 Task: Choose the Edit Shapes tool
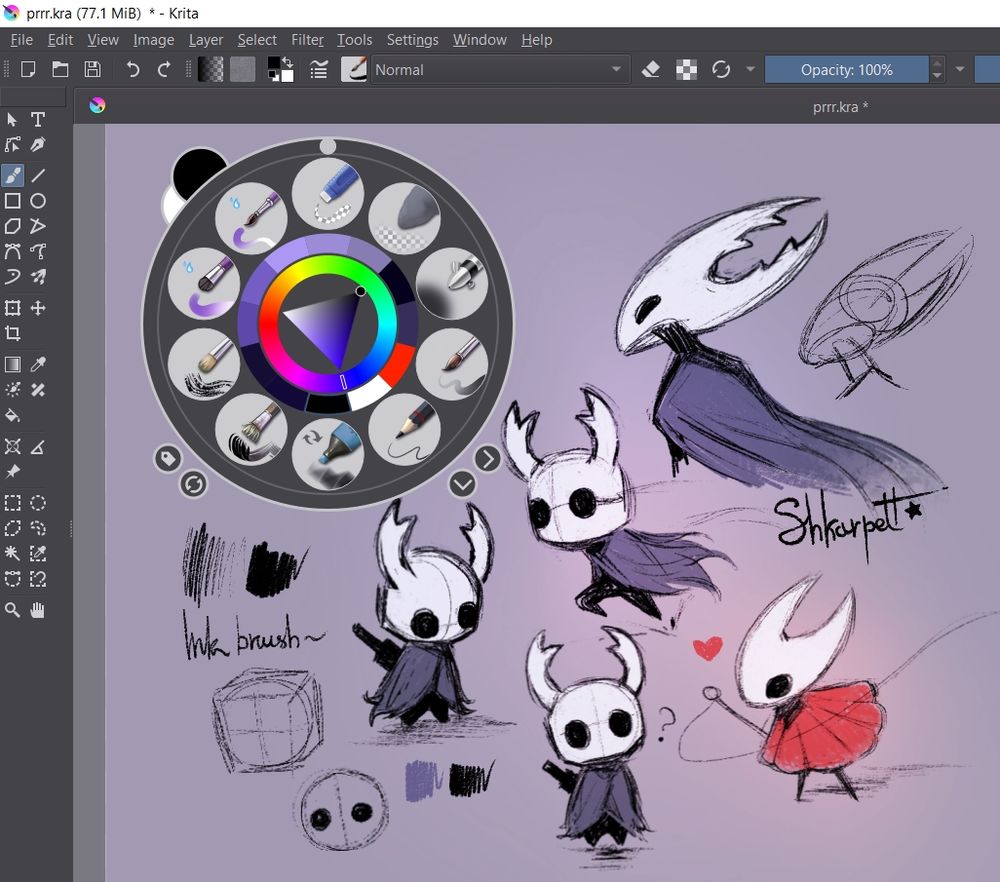pyautogui.click(x=12, y=145)
